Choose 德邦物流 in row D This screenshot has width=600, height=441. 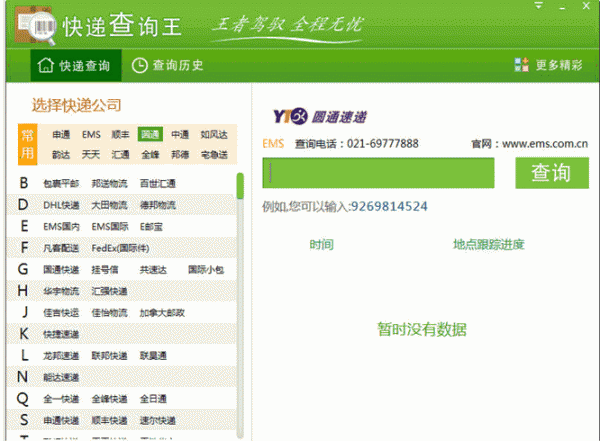(x=158, y=205)
